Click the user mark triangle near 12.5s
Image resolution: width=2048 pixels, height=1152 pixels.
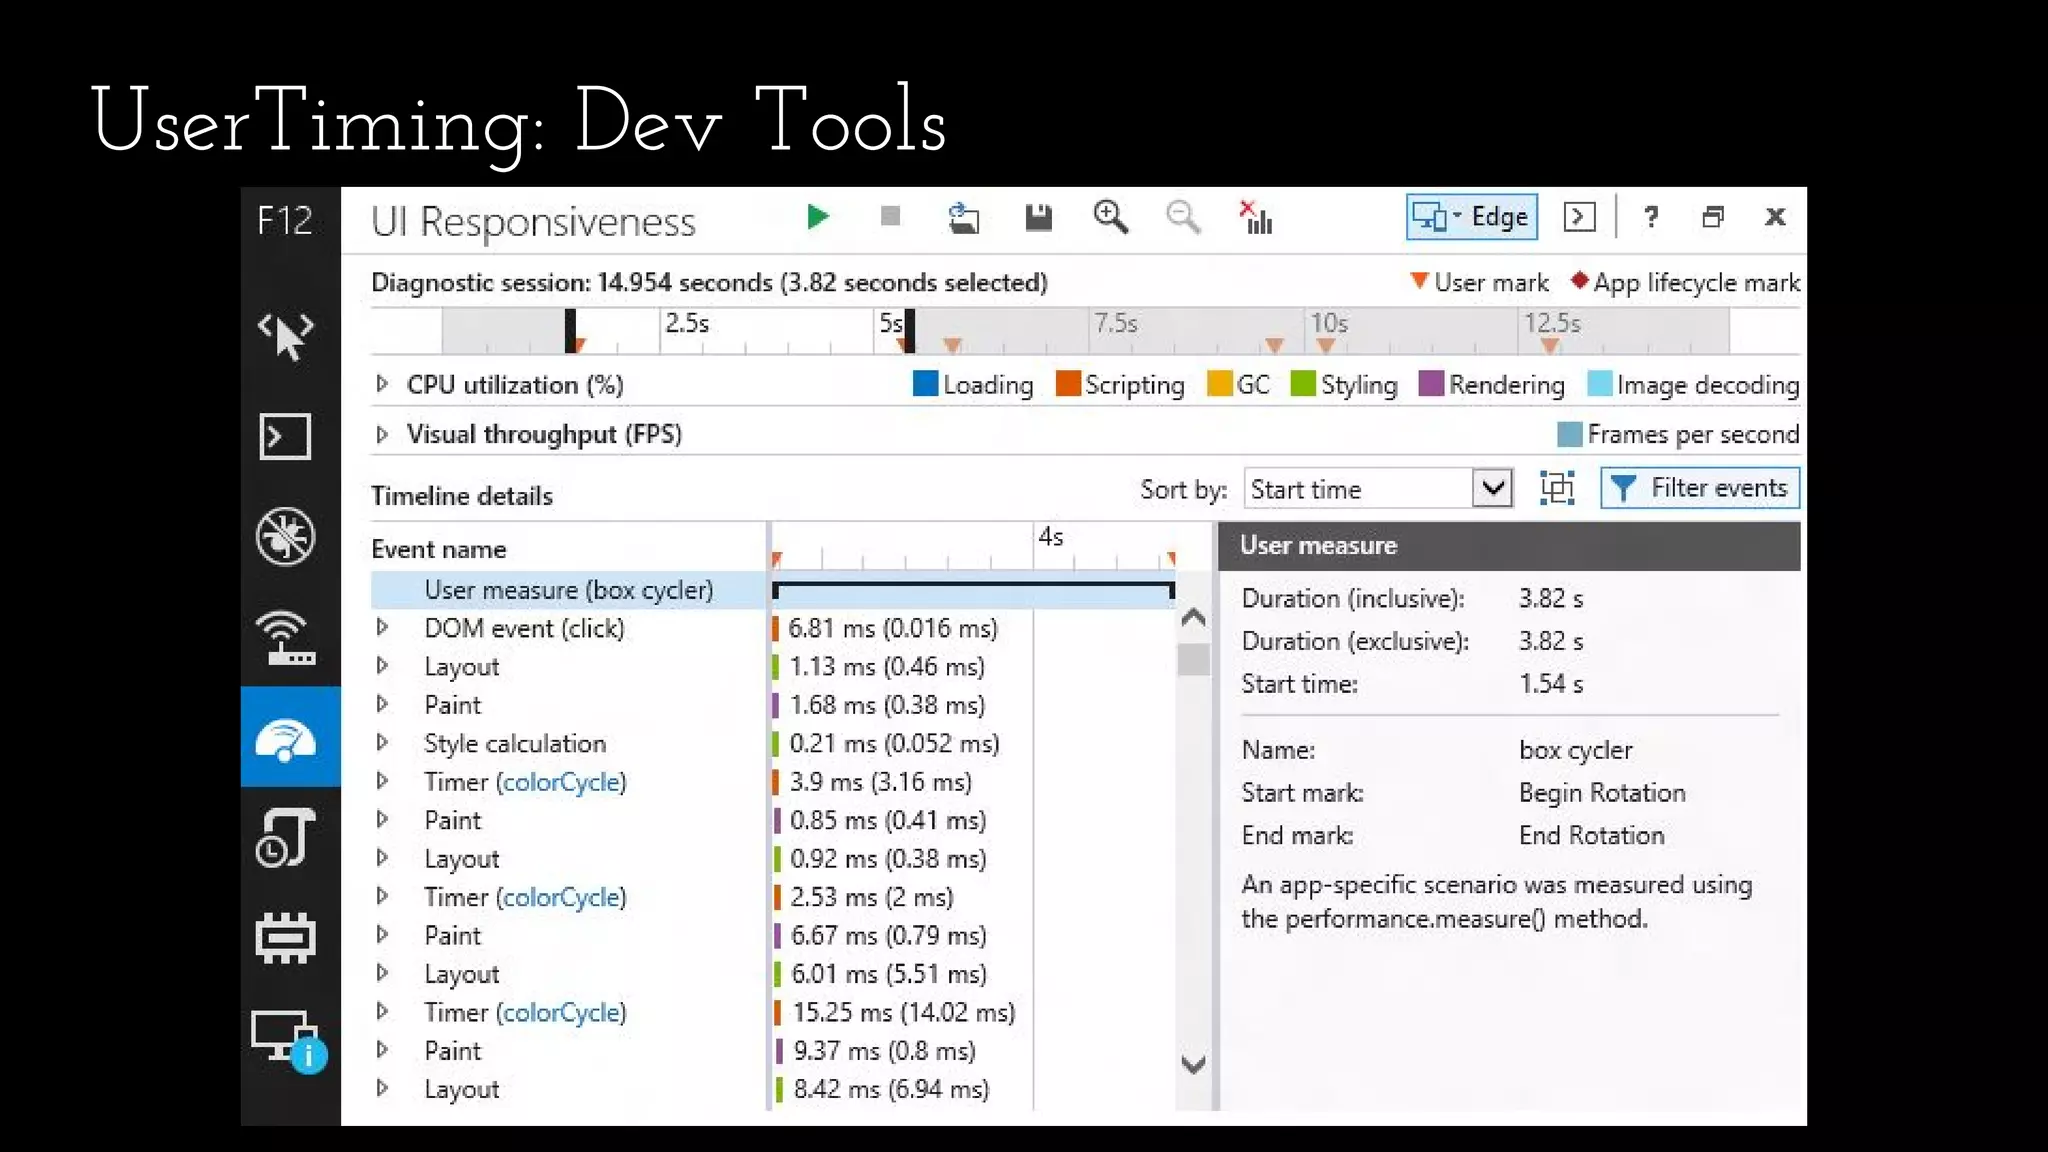coord(1550,346)
